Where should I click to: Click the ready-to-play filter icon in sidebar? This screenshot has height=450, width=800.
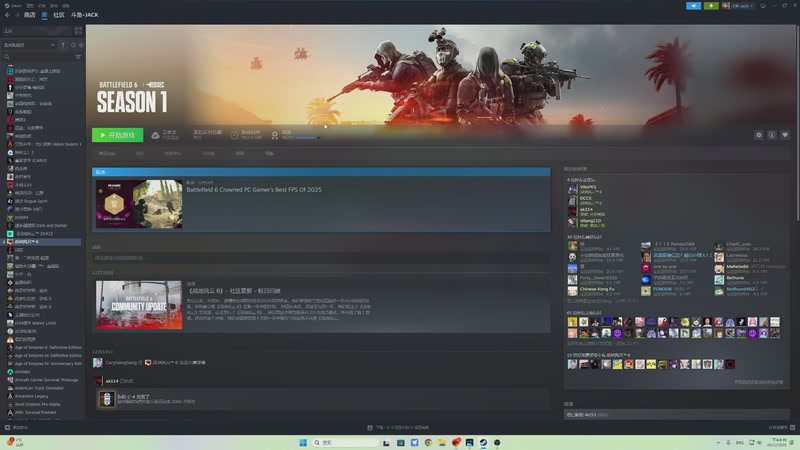(x=81, y=45)
